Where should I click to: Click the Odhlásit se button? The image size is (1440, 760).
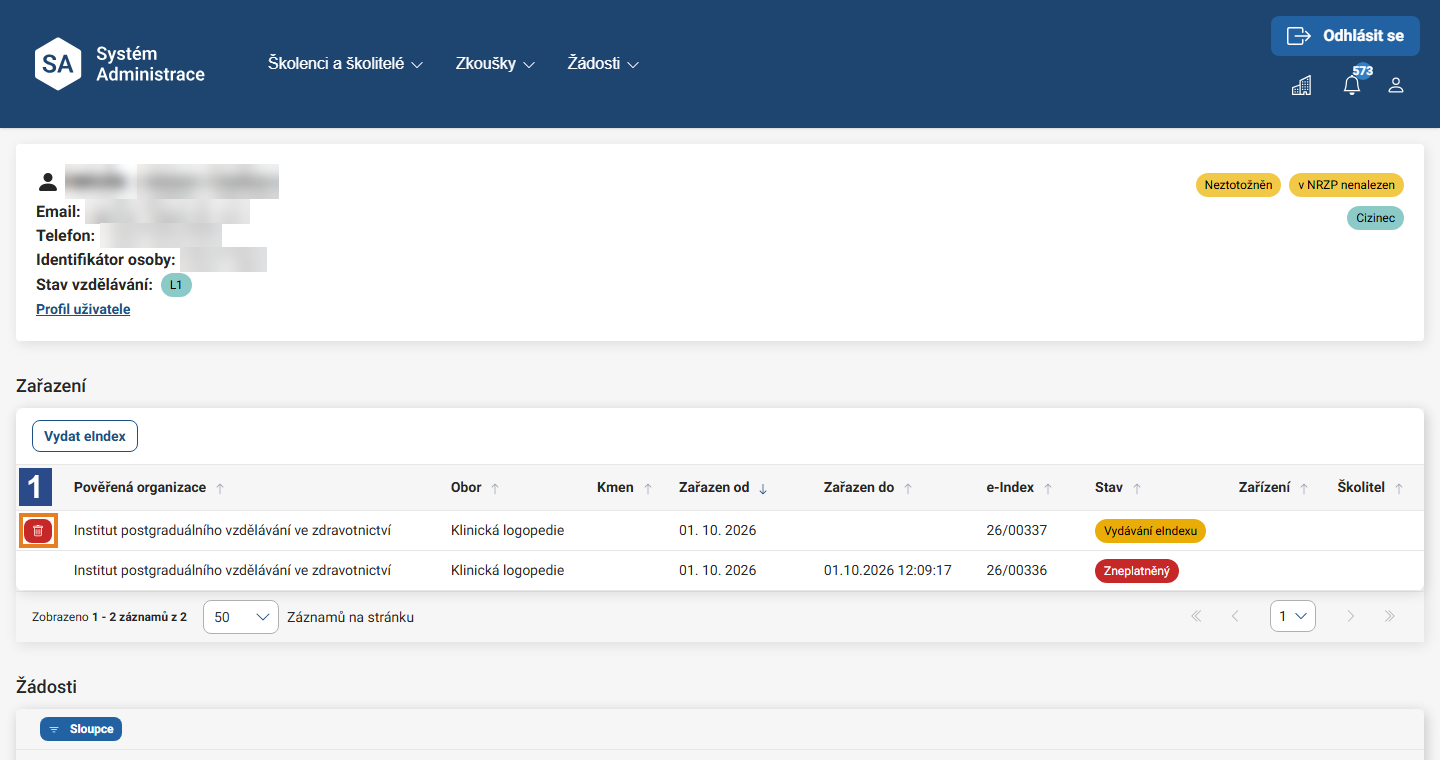[1345, 36]
